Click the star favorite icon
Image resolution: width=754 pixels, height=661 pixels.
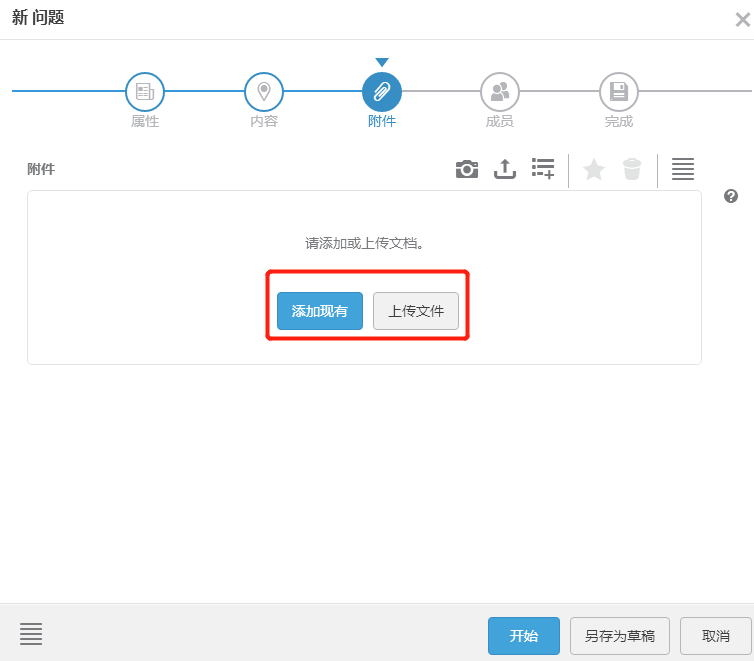[594, 170]
